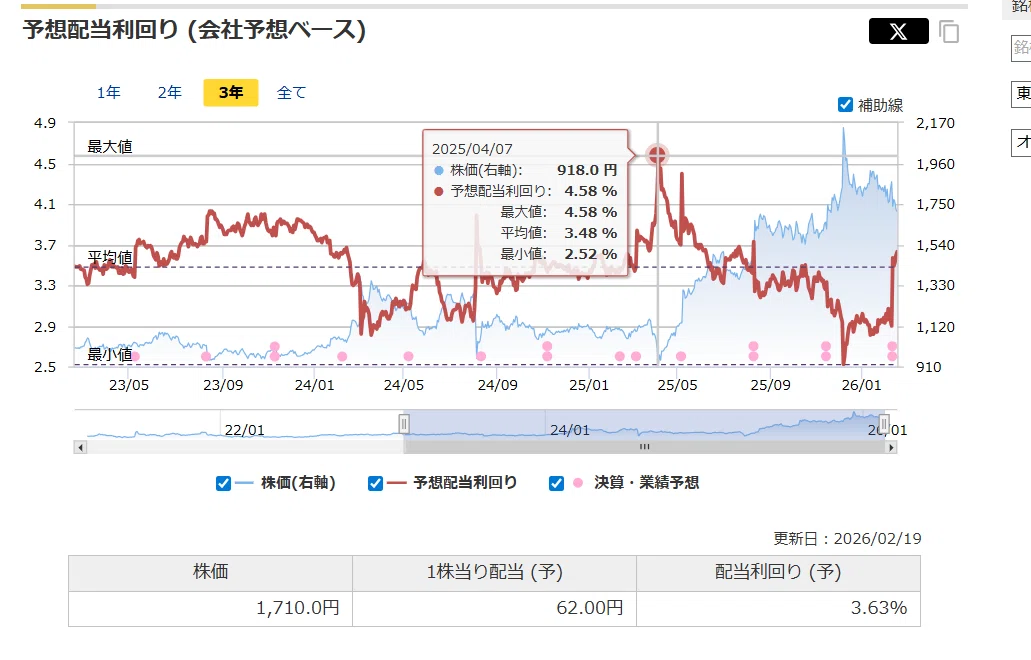Viewport: 1031px width, 660px height.
Task: Select the 全て period tab
Action: tap(291, 93)
